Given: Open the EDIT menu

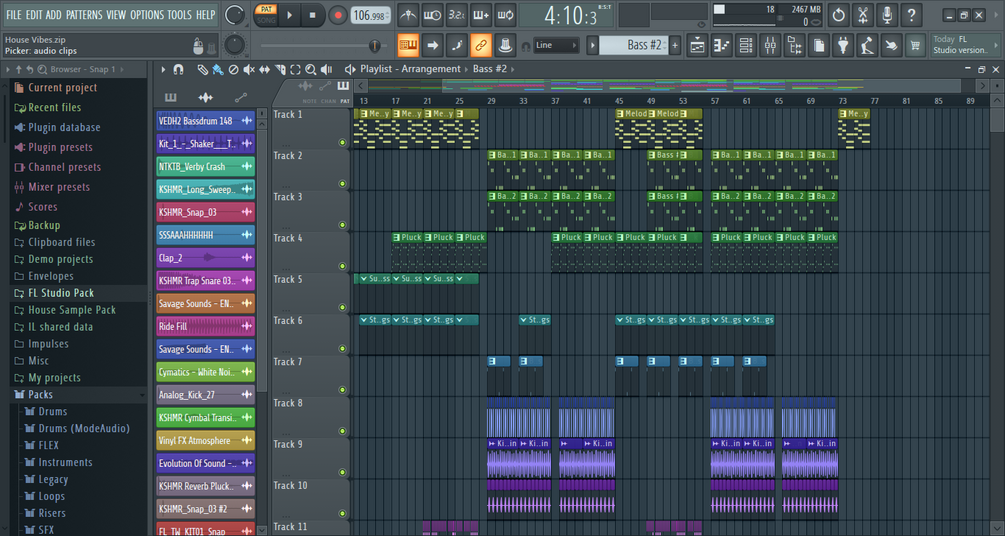Looking at the screenshot, I should [34, 15].
